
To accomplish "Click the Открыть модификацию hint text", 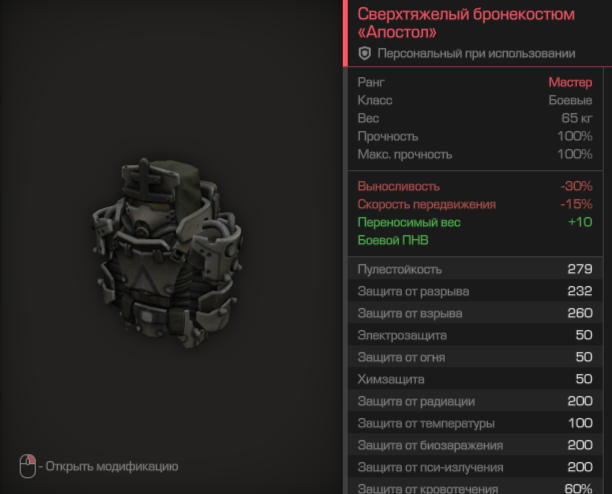I will tap(112, 466).
